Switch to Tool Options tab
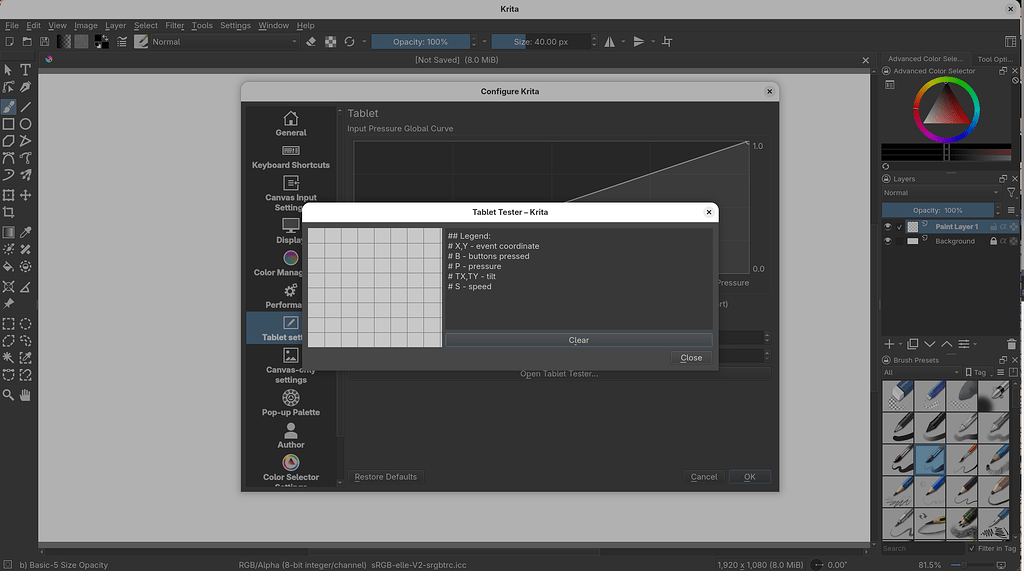This screenshot has width=1024, height=571. [x=995, y=59]
